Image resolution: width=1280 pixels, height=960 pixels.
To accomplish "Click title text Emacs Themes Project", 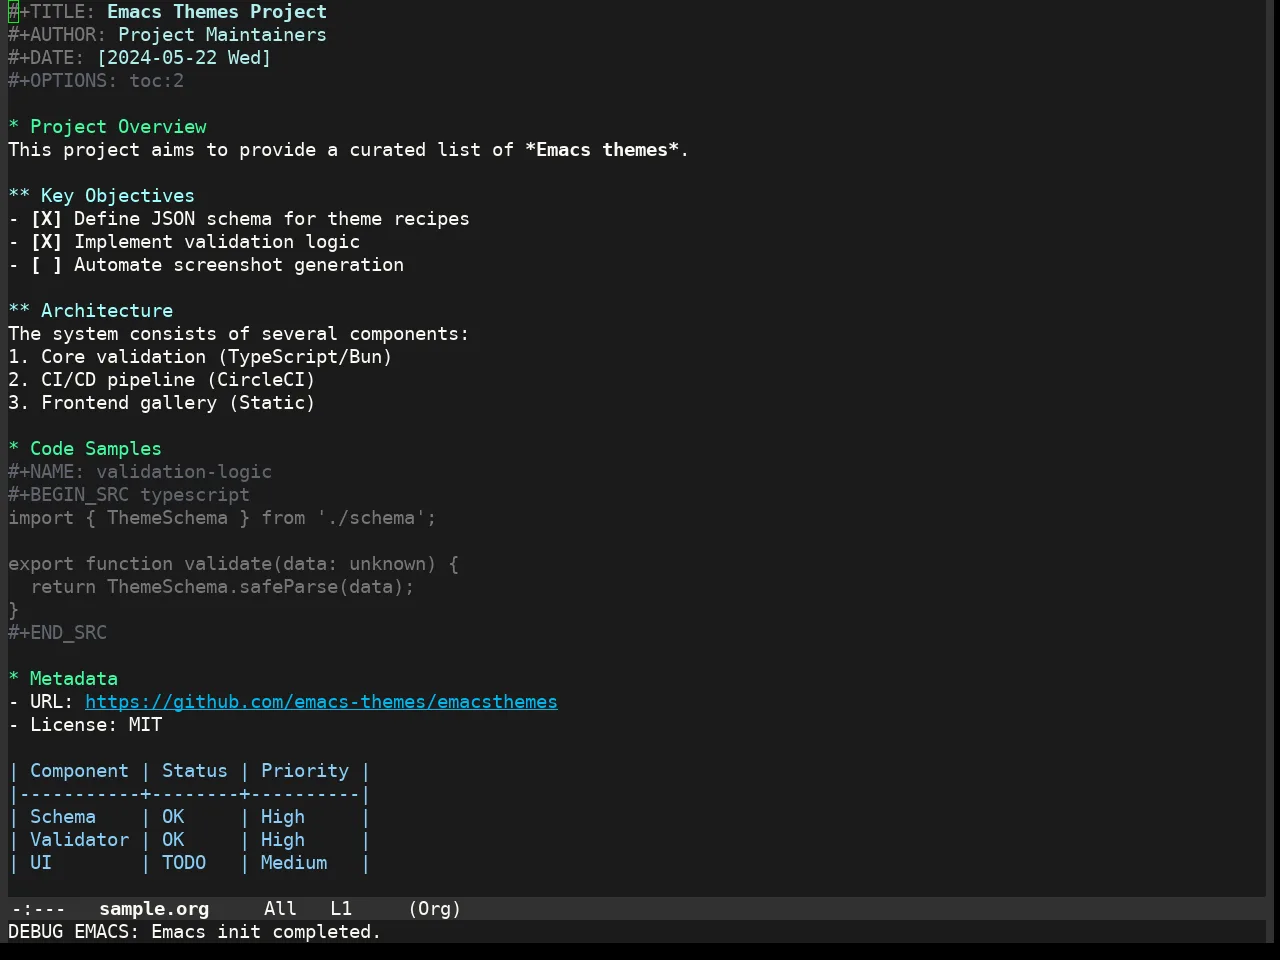I will (217, 12).
